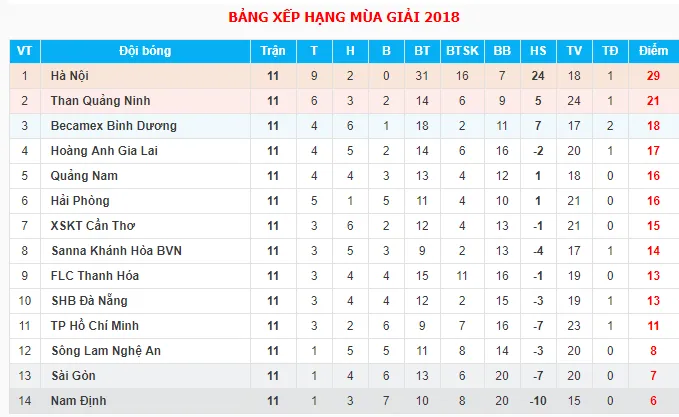Click the Đội bóng column header

tap(145, 51)
